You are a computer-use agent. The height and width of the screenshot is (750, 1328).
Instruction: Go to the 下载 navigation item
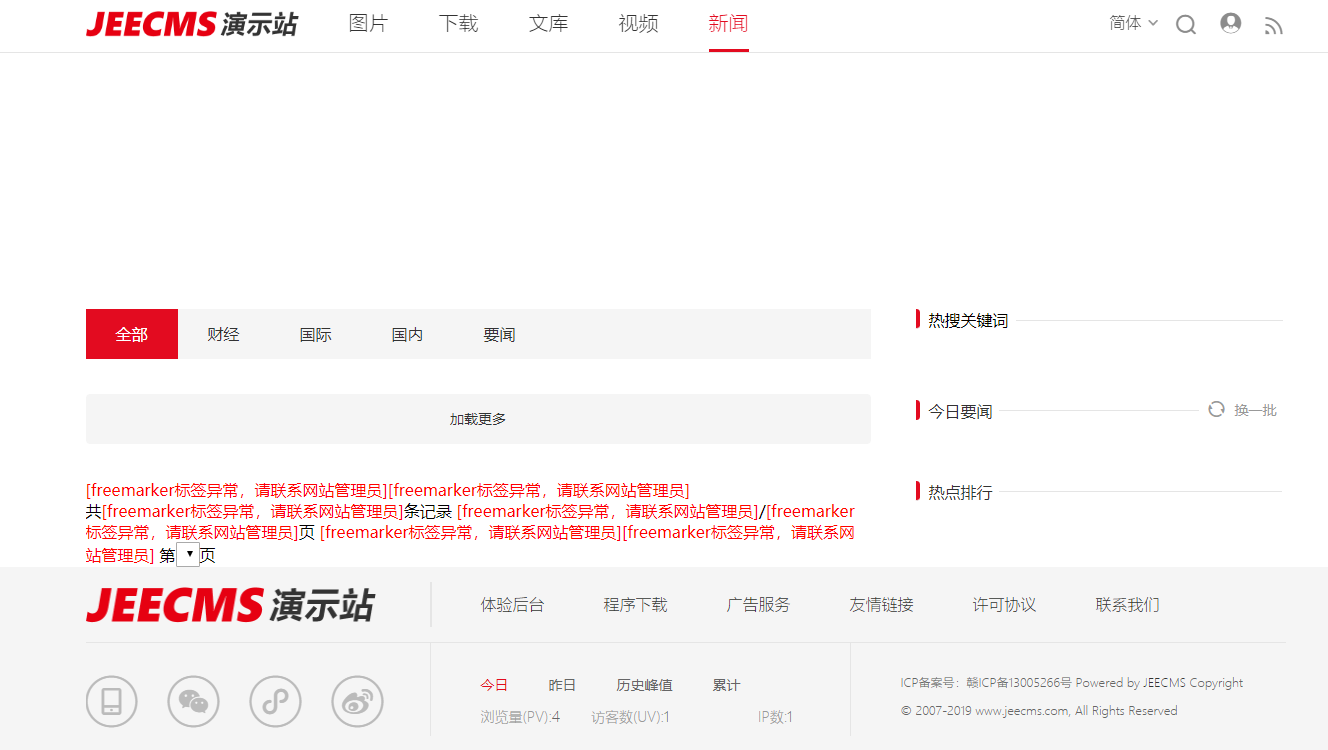(459, 24)
